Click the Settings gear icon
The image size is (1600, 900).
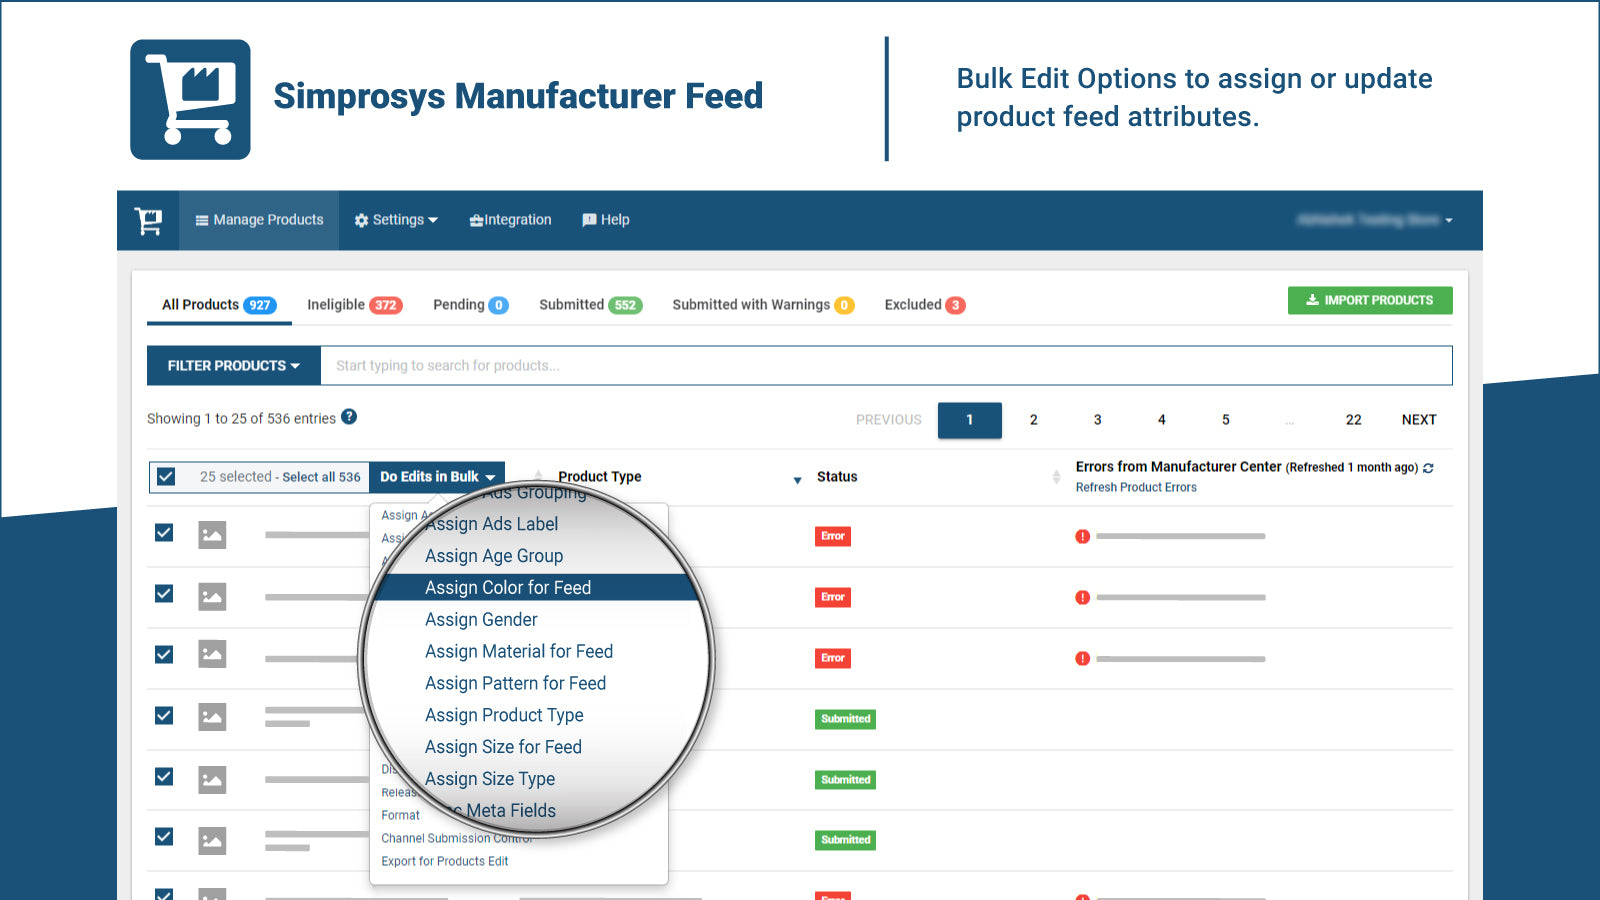[361, 220]
